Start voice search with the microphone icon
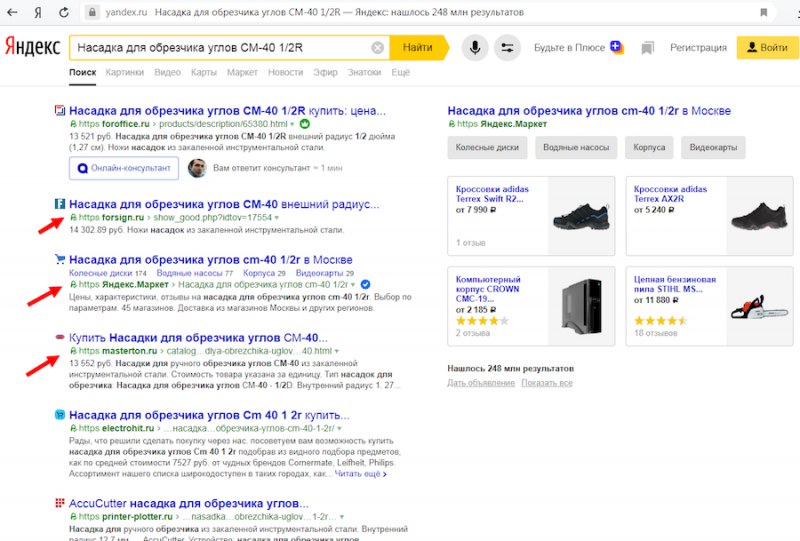Viewport: 800px width, 541px height. point(475,47)
